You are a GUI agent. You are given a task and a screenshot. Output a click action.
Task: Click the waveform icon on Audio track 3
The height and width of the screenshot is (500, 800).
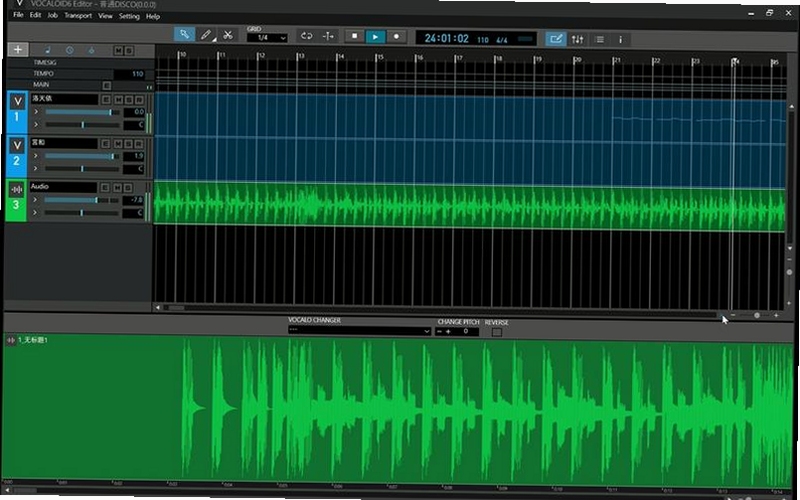(x=16, y=189)
